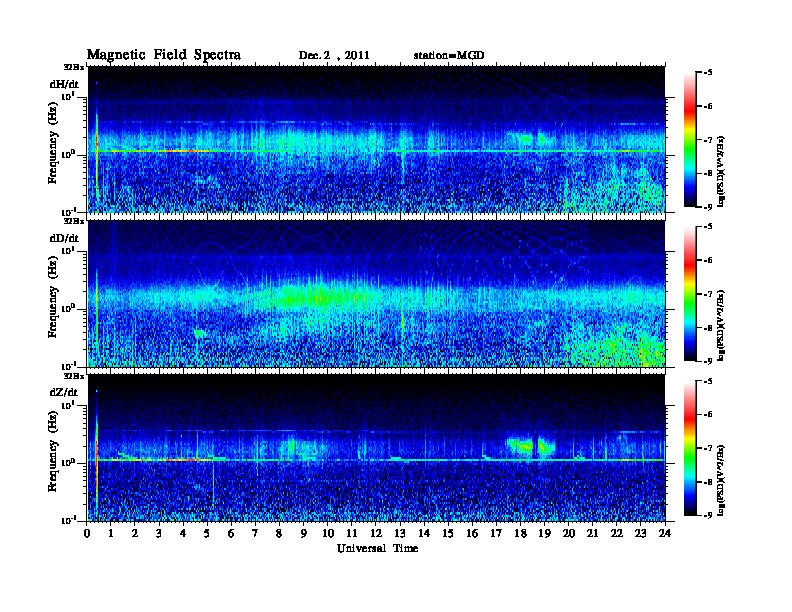Click the "-6" label on the dZ/dt color bar
Image resolution: width=792 pixels, height=612 pixels.
(x=708, y=414)
